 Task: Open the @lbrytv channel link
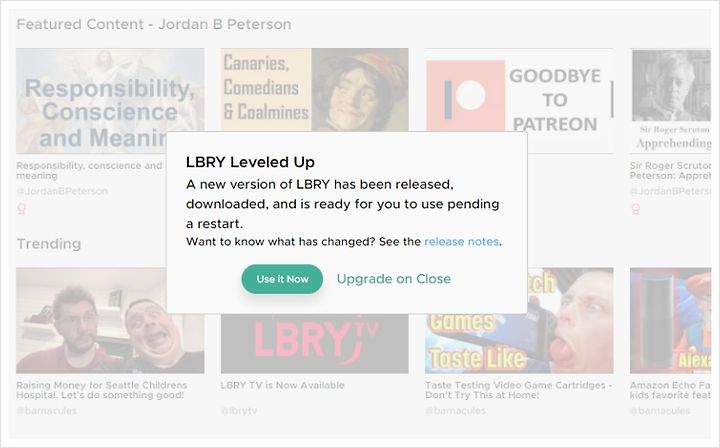point(239,411)
